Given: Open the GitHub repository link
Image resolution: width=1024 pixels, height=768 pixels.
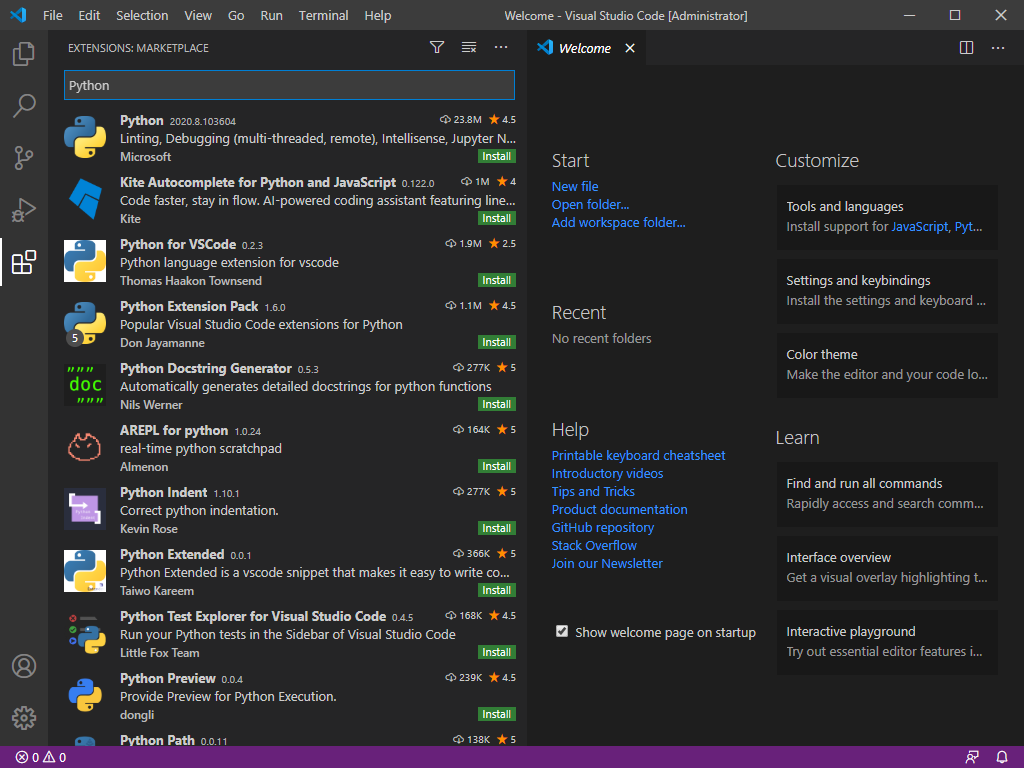Looking at the screenshot, I should coord(603,527).
